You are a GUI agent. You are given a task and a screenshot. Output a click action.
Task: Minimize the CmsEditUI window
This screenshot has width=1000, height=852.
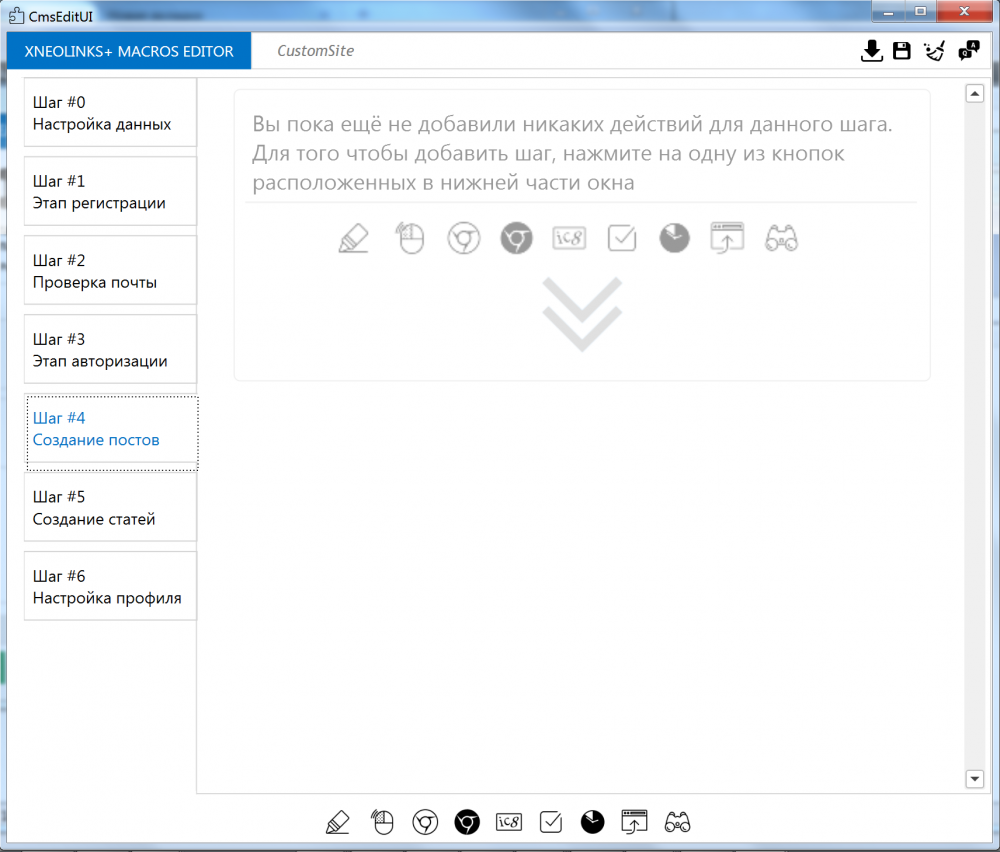point(888,11)
